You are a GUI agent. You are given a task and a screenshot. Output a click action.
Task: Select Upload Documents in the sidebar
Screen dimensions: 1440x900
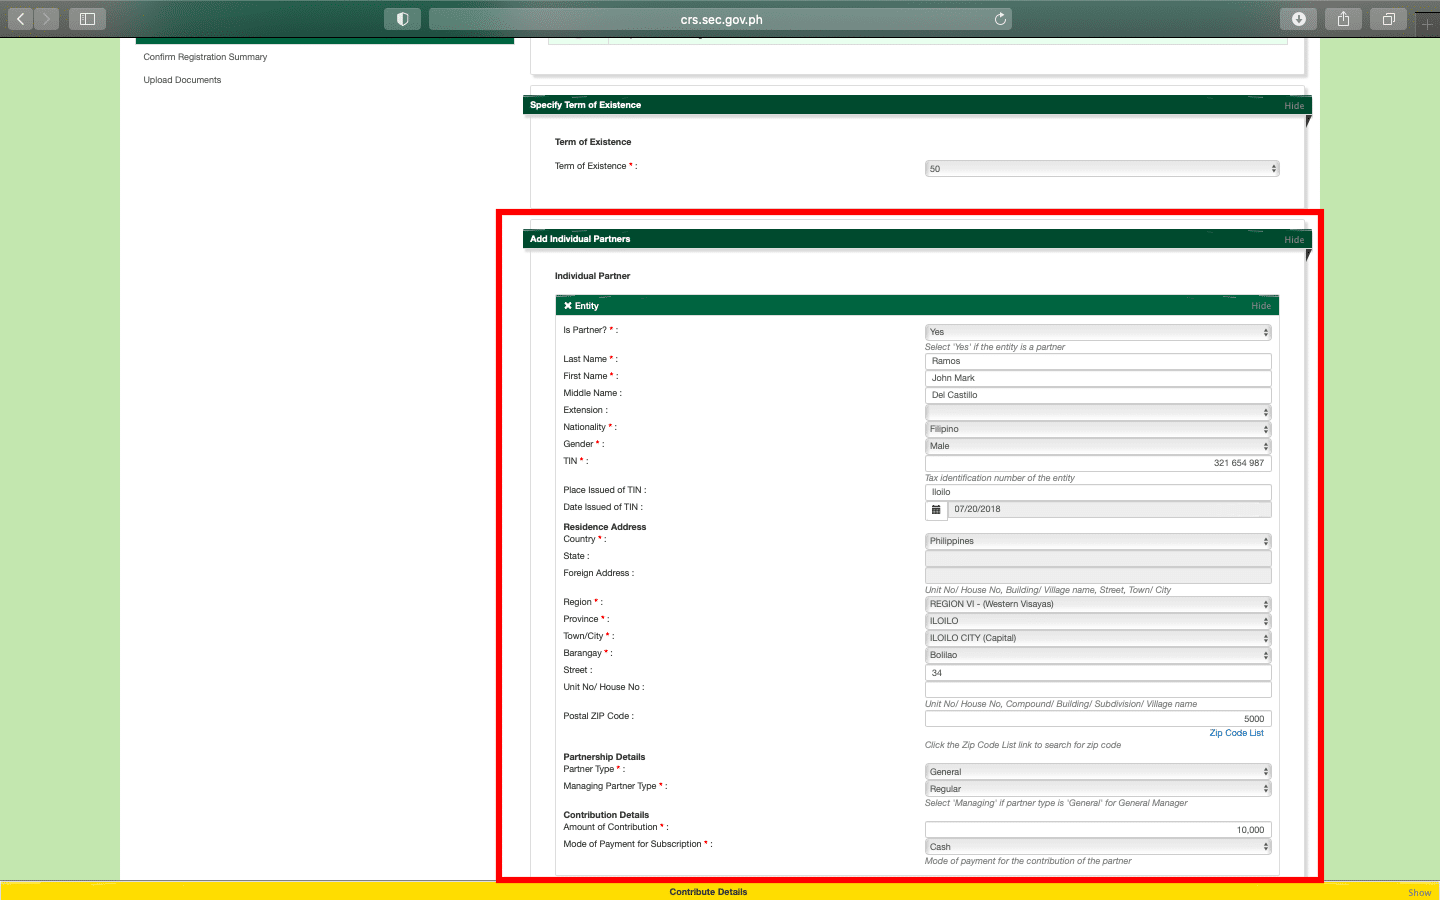(x=182, y=80)
